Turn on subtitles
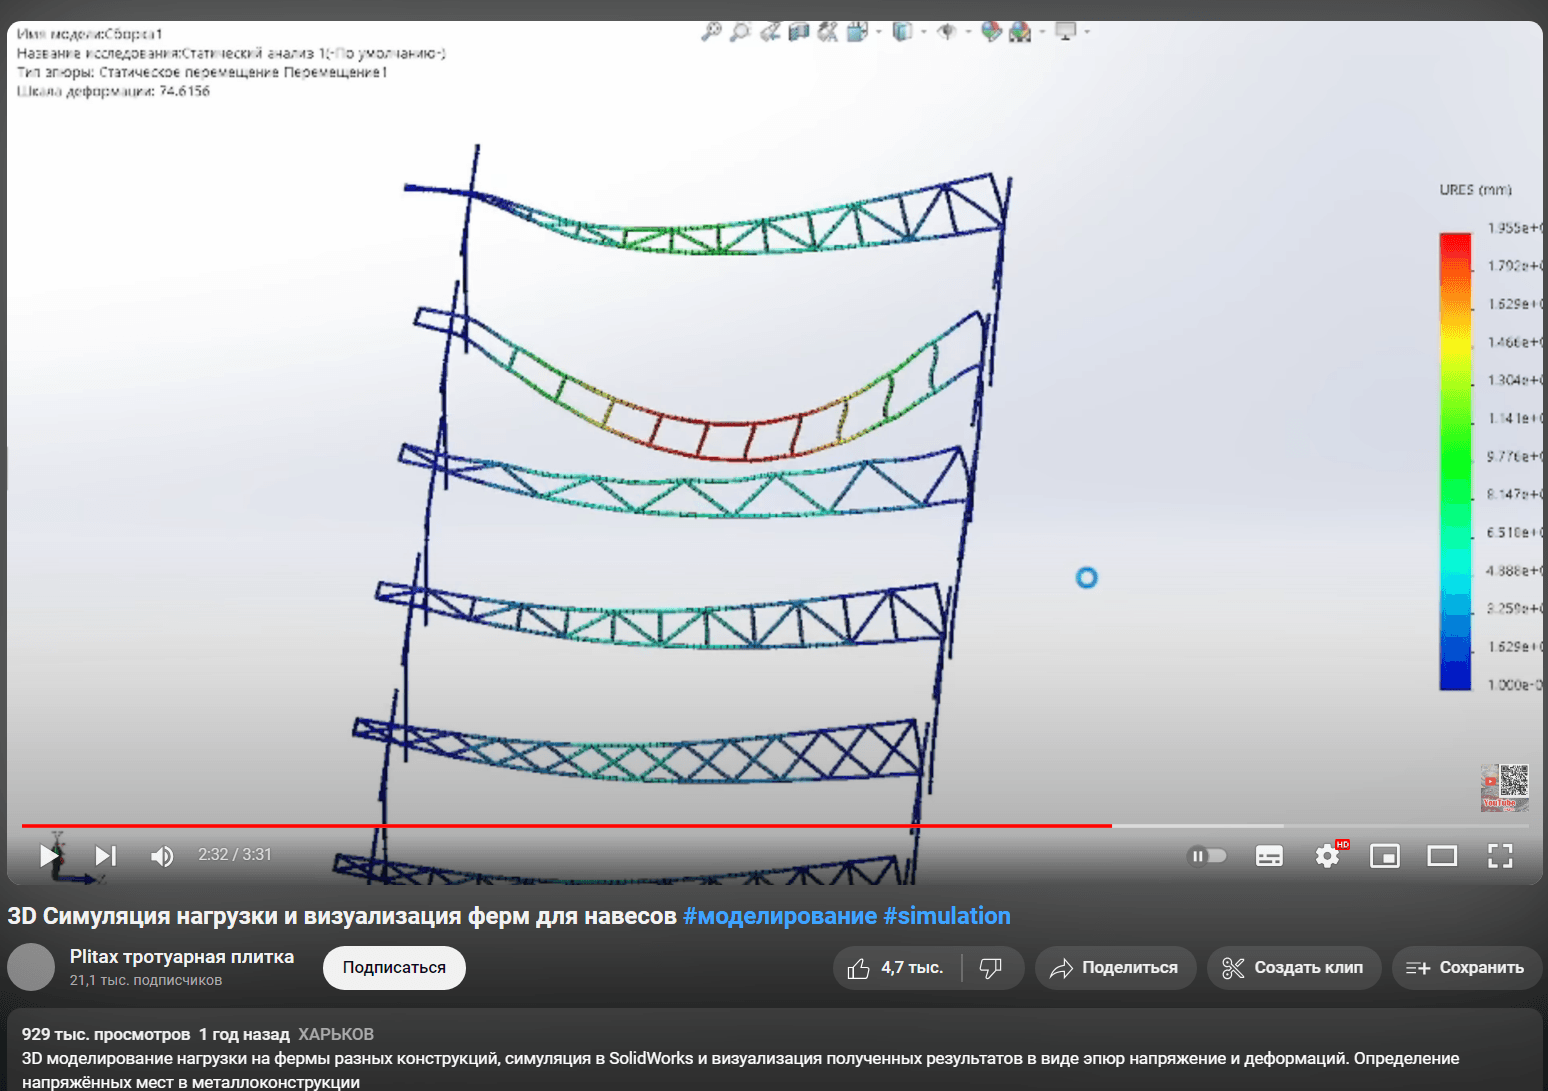Viewport: 1548px width, 1091px height. click(1269, 856)
